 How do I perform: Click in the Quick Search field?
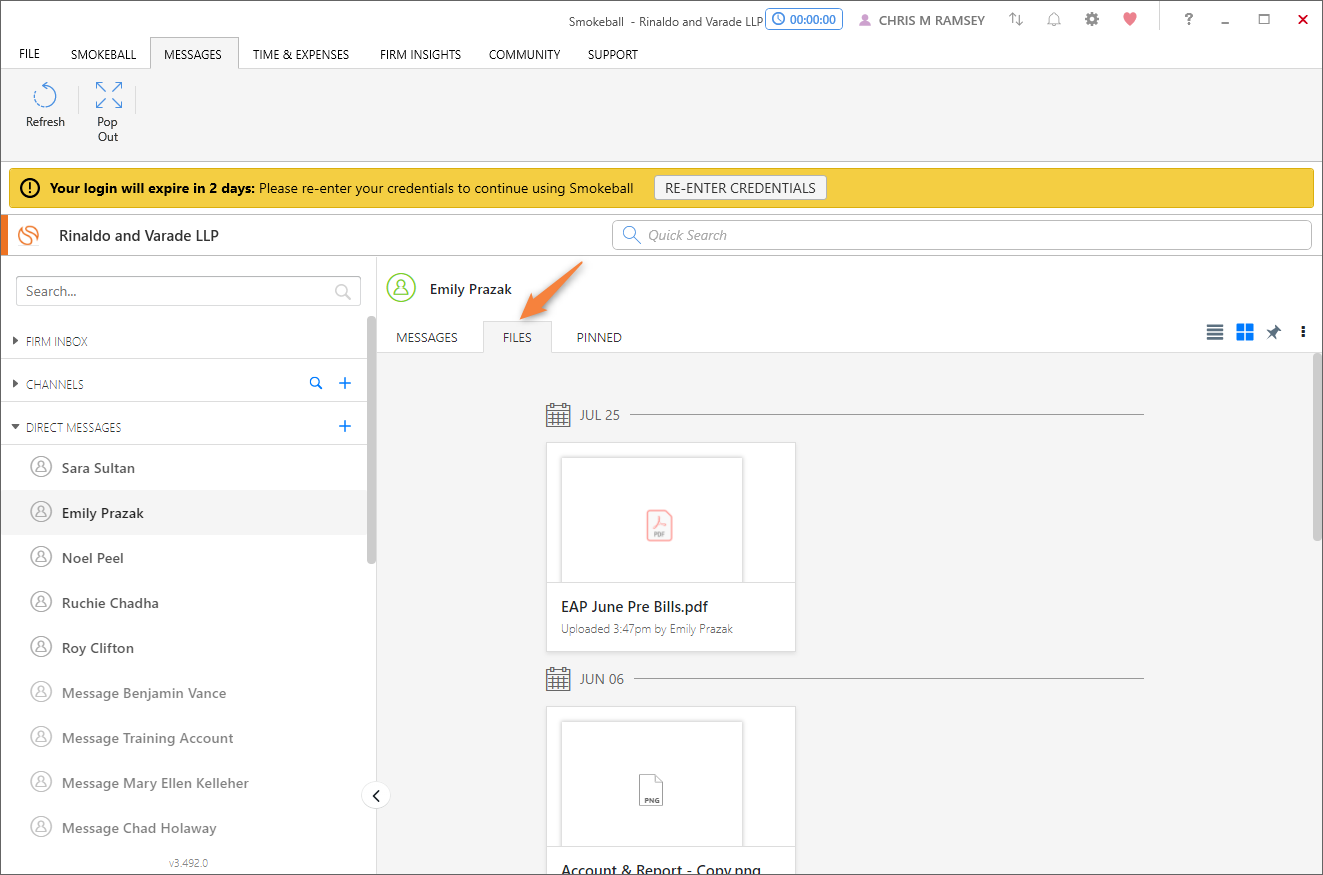(961, 235)
